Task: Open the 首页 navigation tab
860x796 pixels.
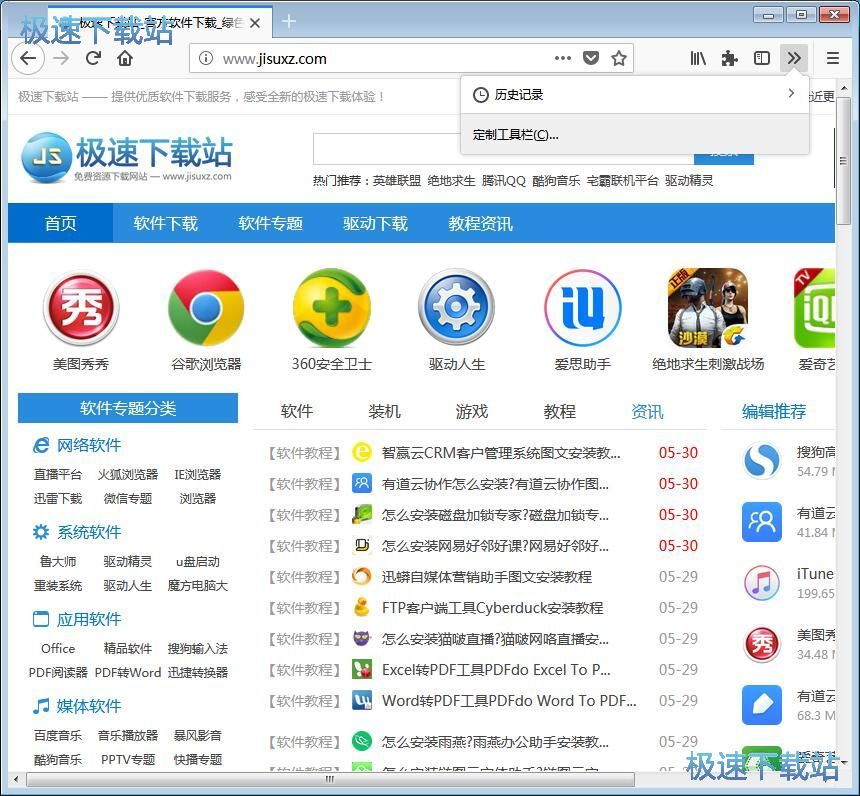Action: point(60,223)
